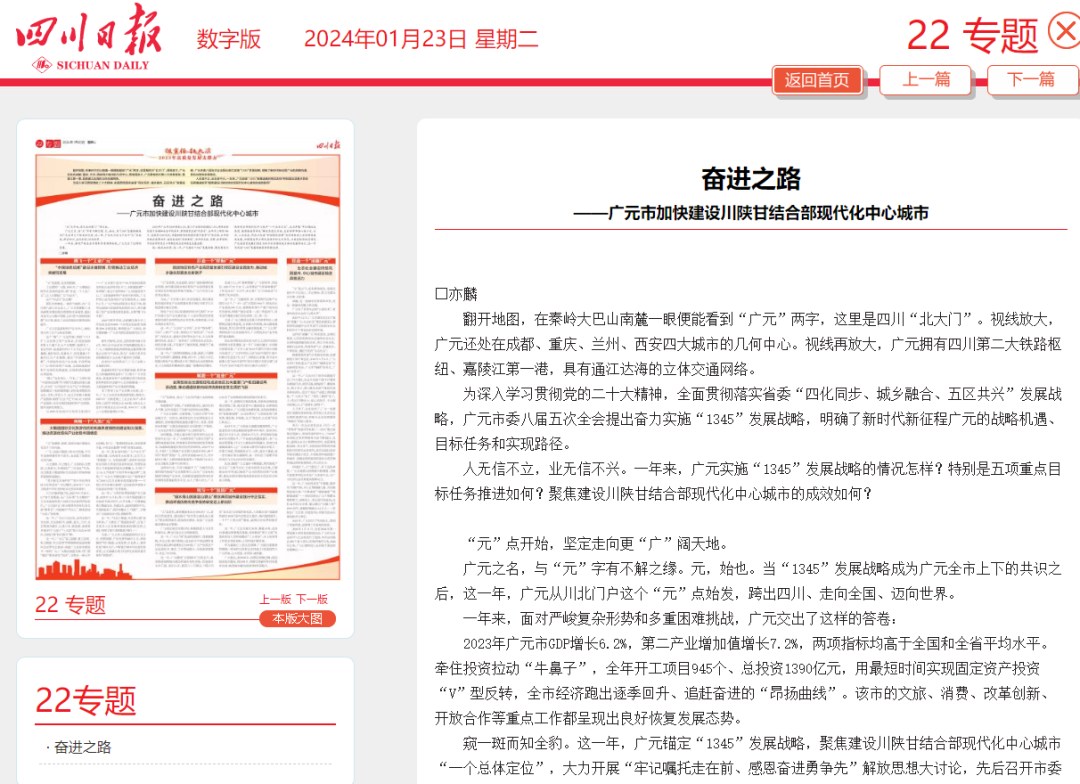Image resolution: width=1080 pixels, height=784 pixels.
Task: Click paragraph starting 为深入学习贯彻党的二十大精神
Action: coord(748,419)
